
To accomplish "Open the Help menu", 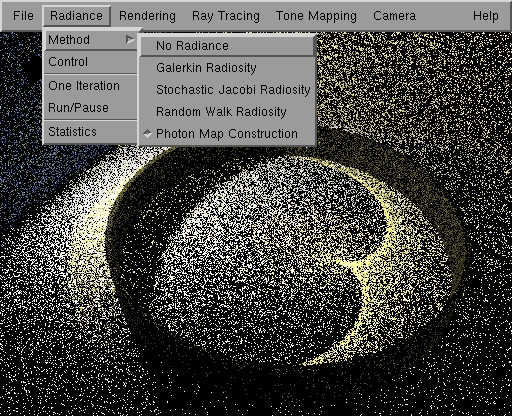I will (x=486, y=16).
